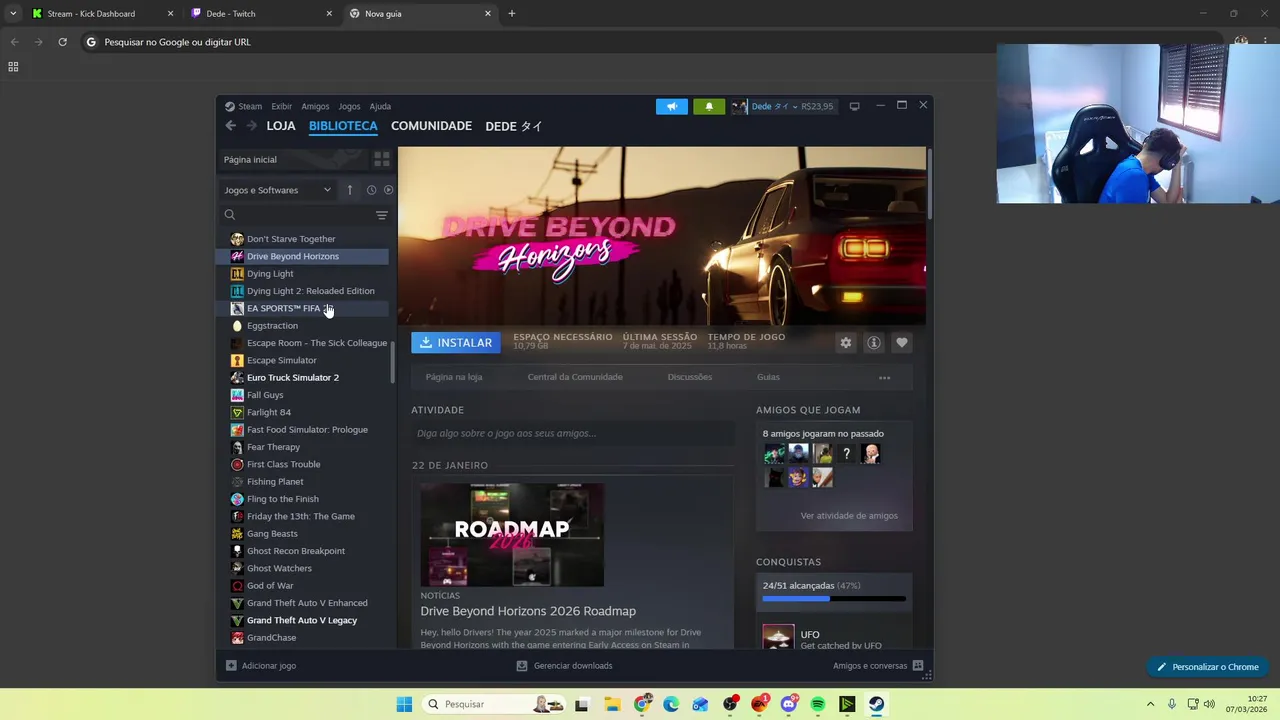Open Gerenciar downloads
The width and height of the screenshot is (1280, 720).
(x=564, y=666)
